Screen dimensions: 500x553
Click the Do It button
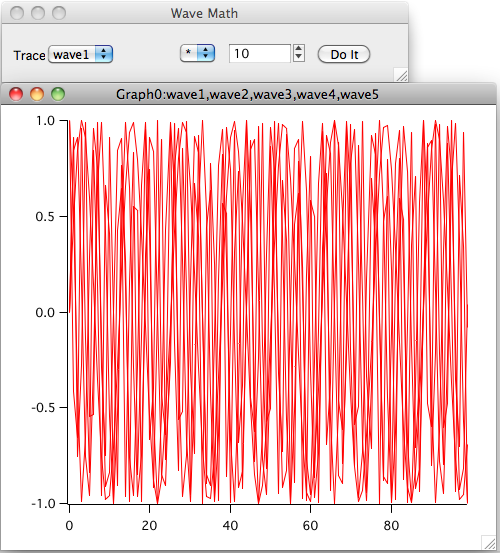click(344, 54)
